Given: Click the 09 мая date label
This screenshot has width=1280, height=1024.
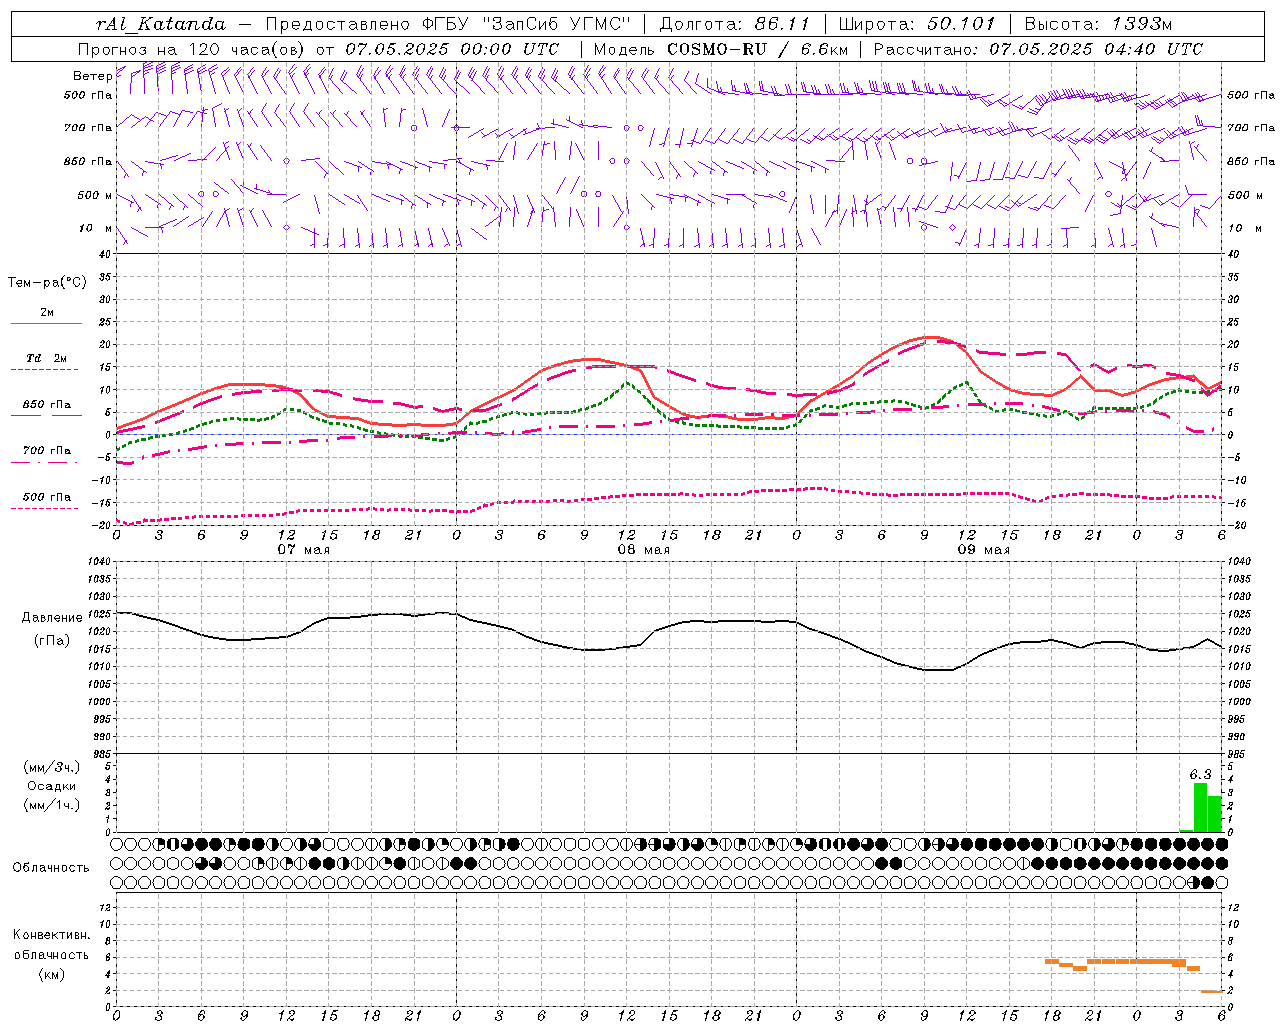Looking at the screenshot, I should pos(983,550).
